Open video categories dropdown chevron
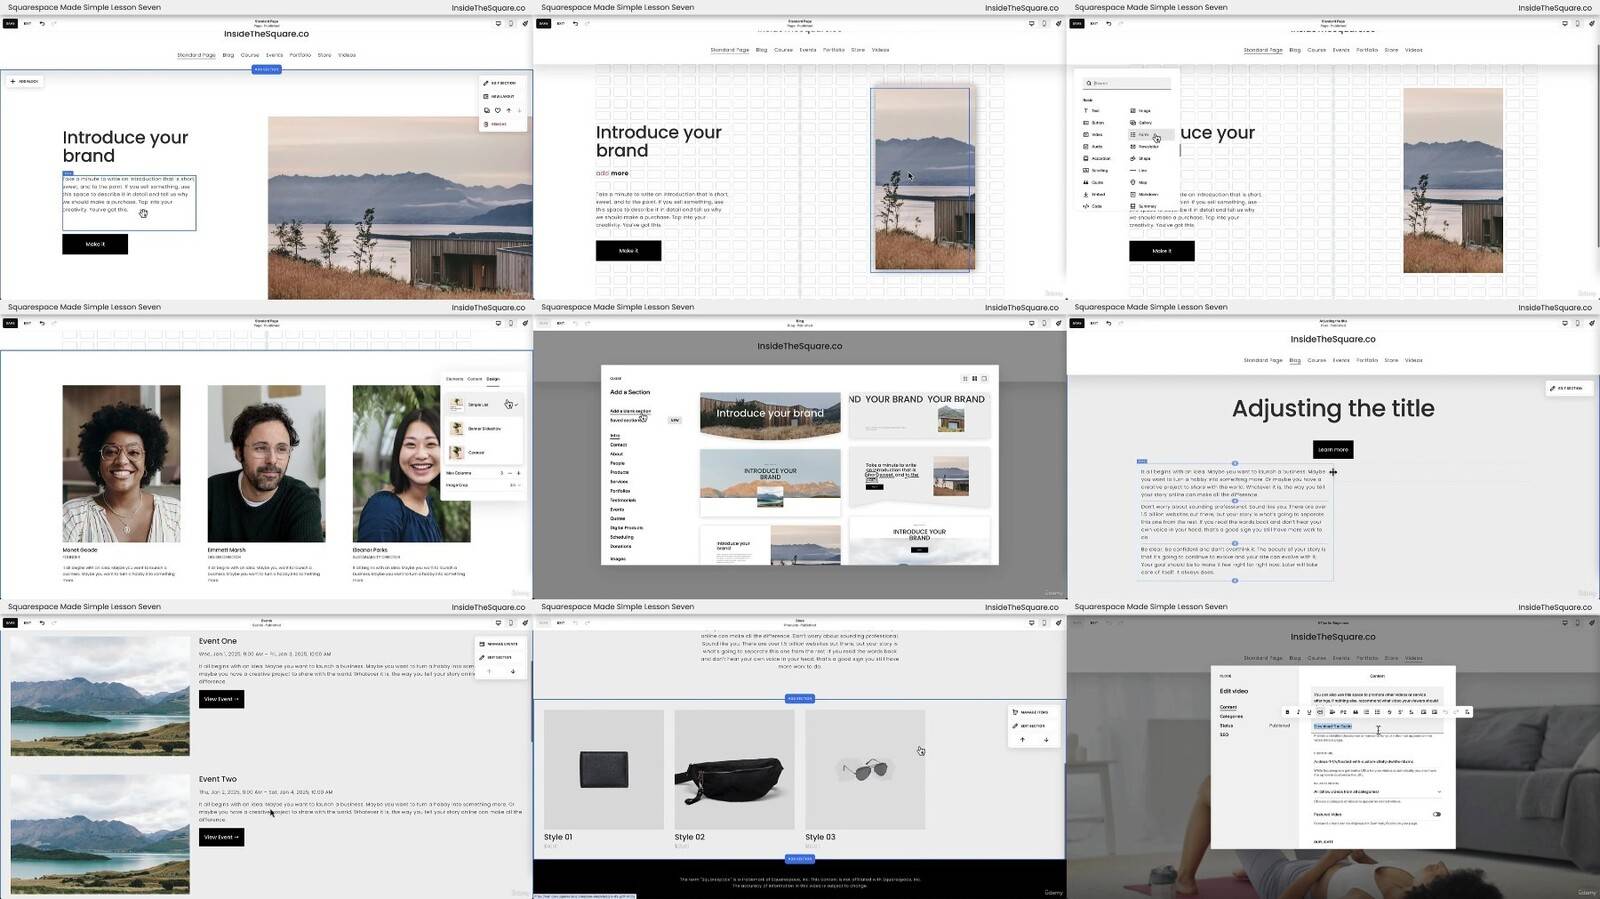 [x=1439, y=792]
